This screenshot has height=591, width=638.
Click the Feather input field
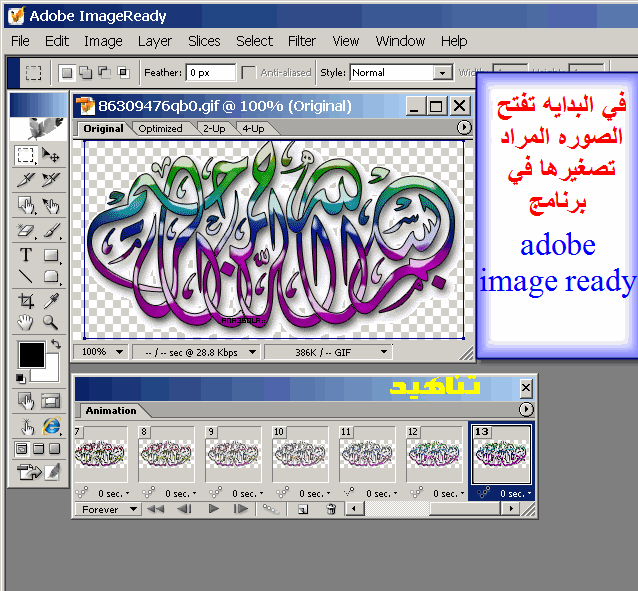(211, 73)
